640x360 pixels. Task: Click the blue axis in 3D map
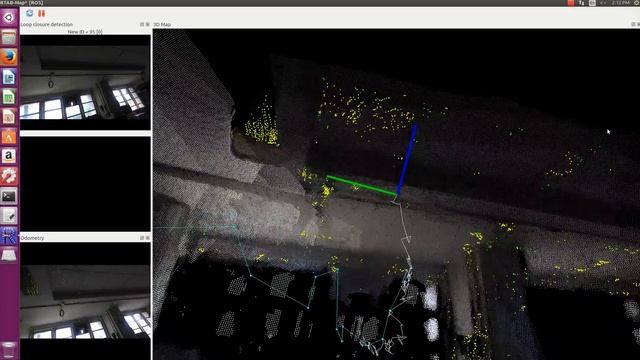pyautogui.click(x=407, y=159)
